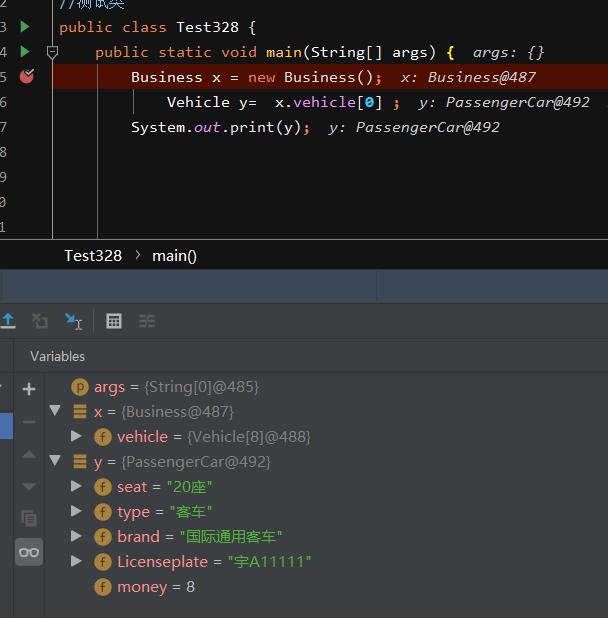Toggle Show Watches glasses icon
This screenshot has width=608, height=618.
[x=29, y=552]
